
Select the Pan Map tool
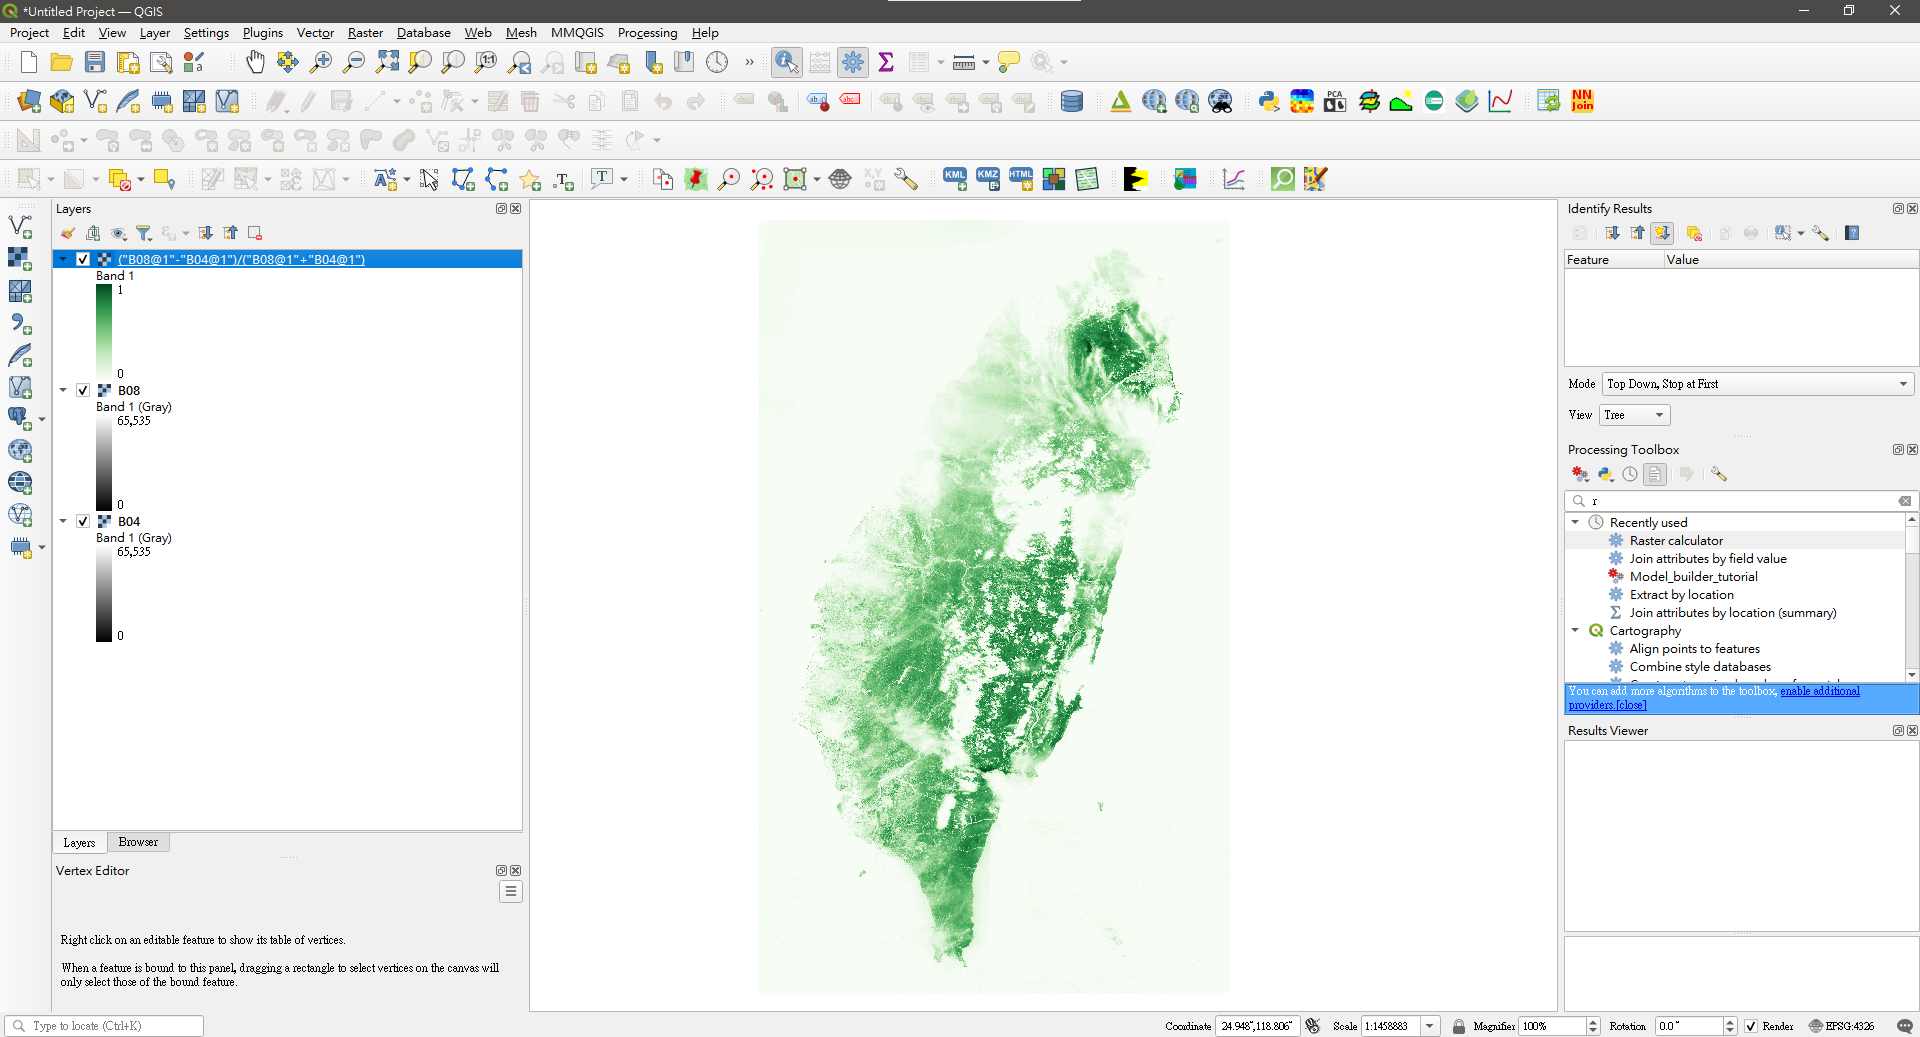tap(255, 62)
